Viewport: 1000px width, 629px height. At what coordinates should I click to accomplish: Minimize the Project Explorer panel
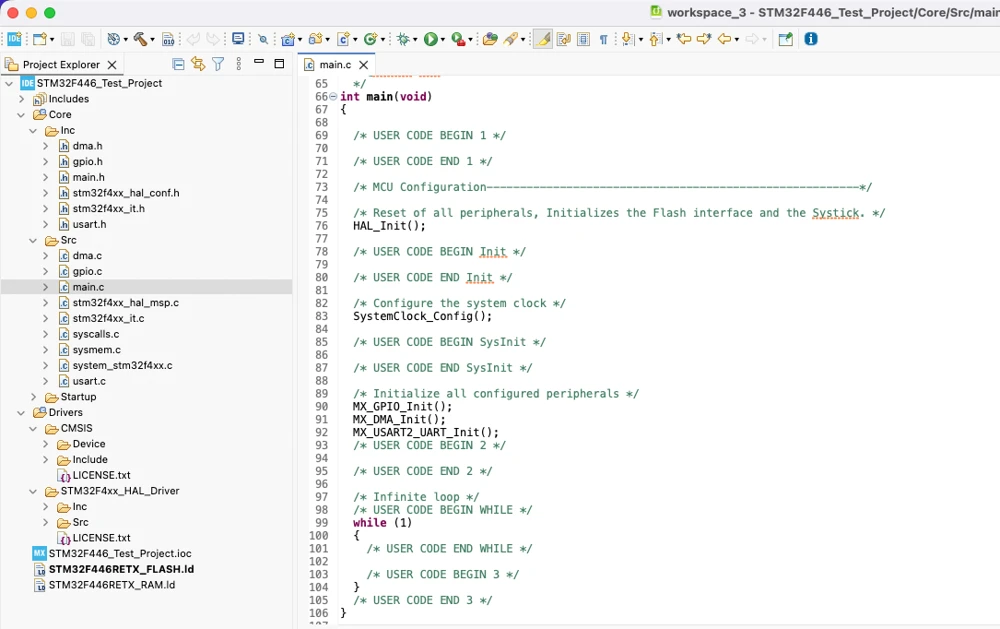click(x=259, y=62)
